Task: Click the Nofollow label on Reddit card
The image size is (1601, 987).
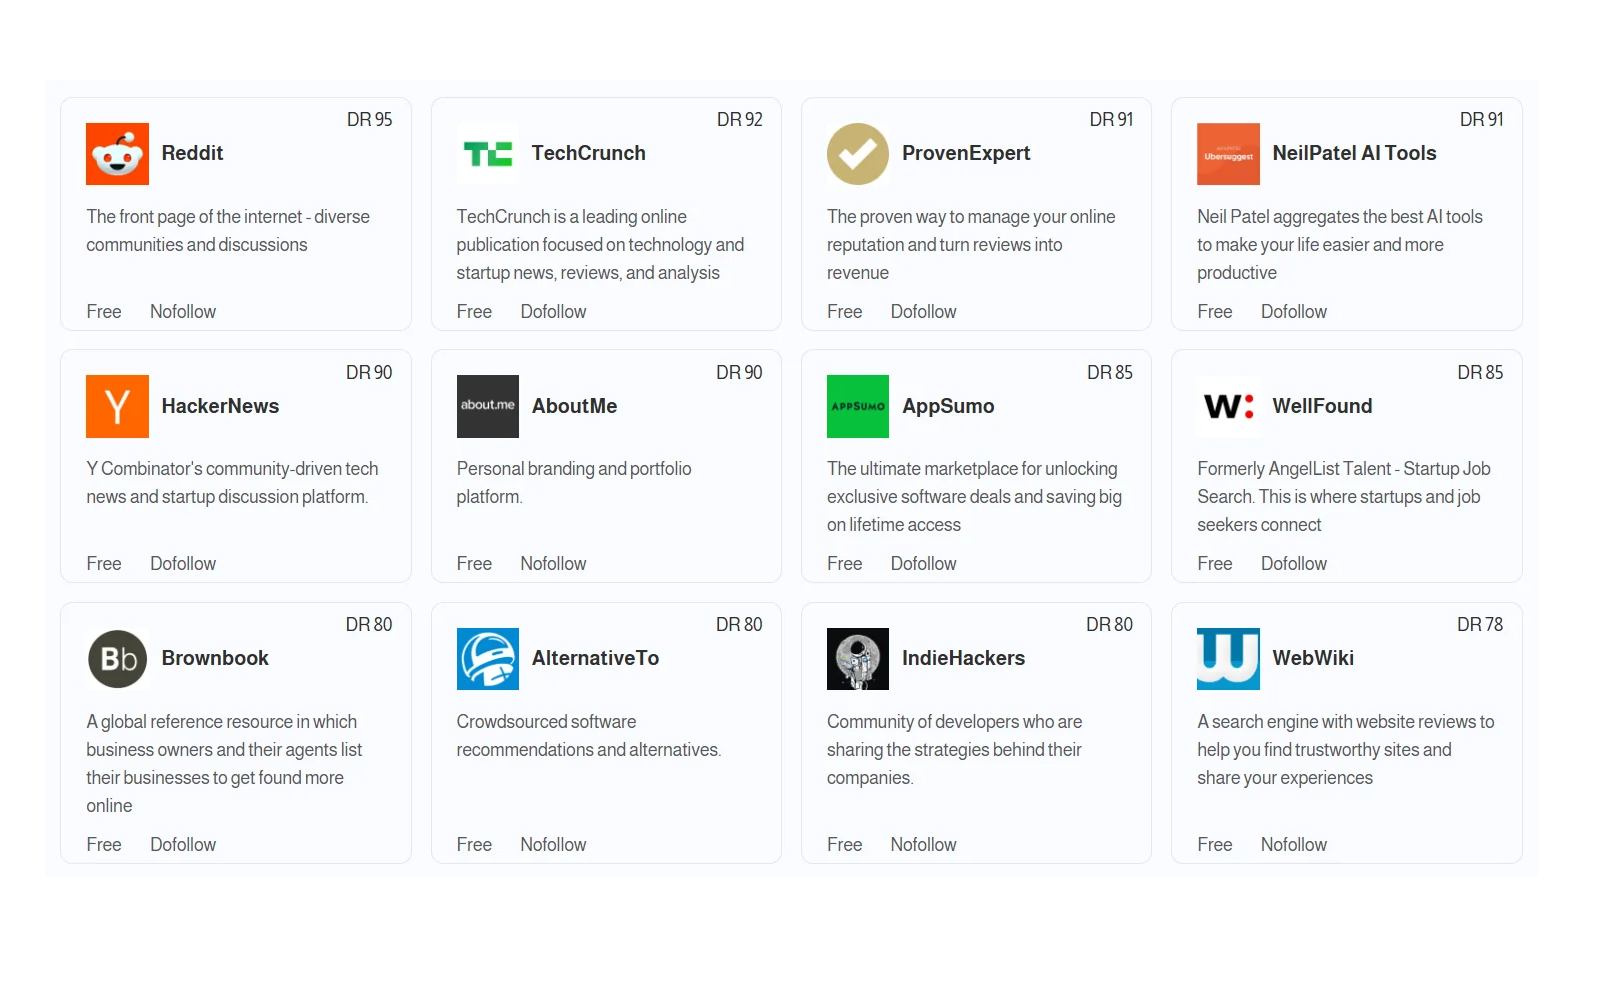Action: tap(183, 312)
